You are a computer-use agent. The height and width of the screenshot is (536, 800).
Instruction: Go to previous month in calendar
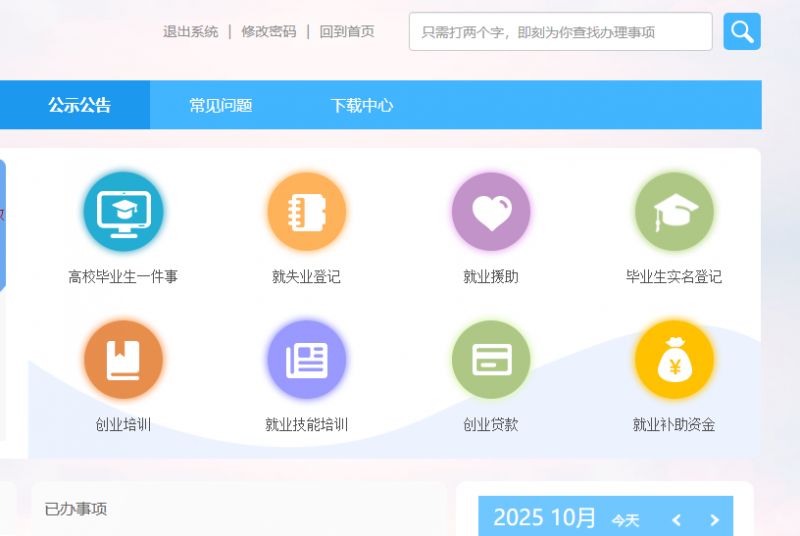tap(677, 520)
